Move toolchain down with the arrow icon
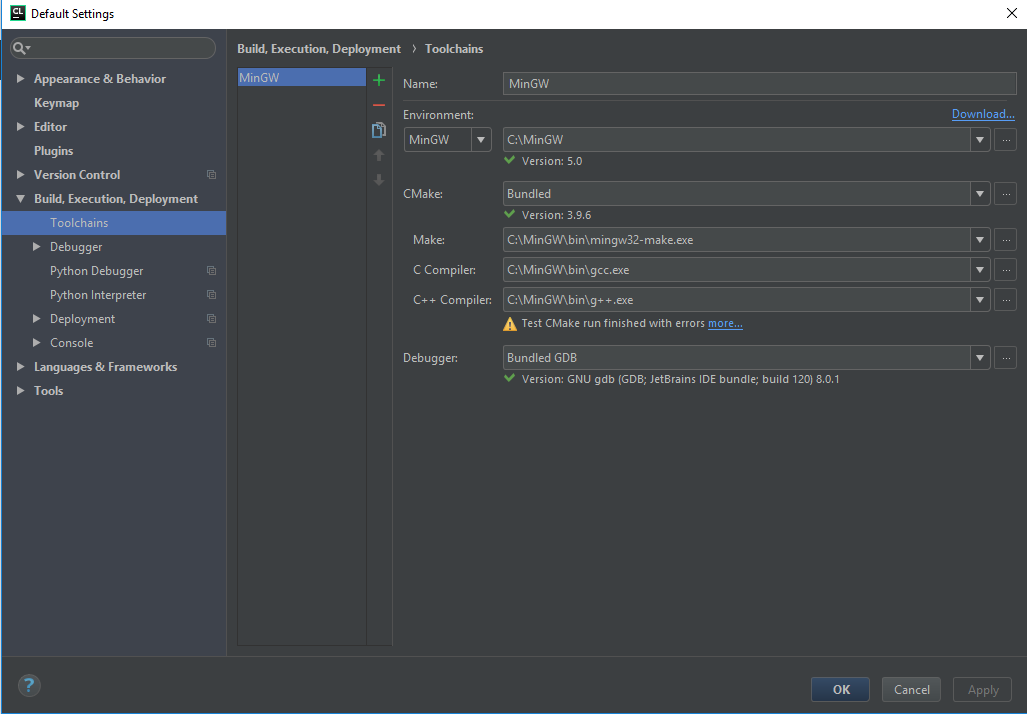The height and width of the screenshot is (714, 1027). [x=379, y=179]
